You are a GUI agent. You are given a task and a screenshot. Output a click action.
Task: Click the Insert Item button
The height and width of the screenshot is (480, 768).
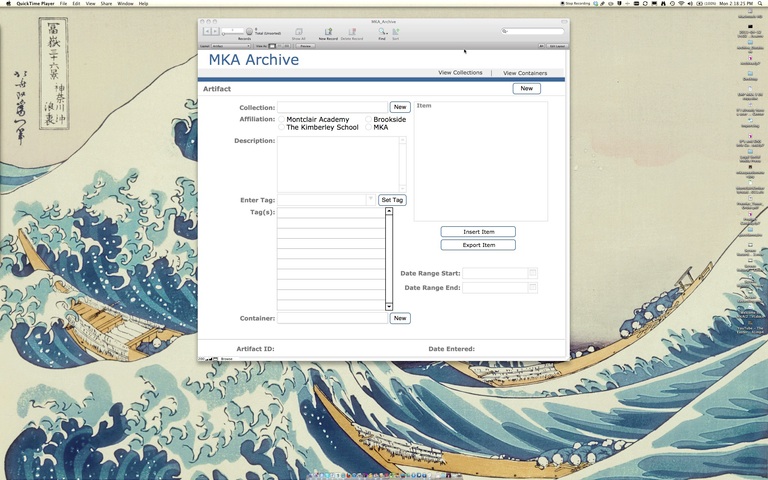point(478,232)
